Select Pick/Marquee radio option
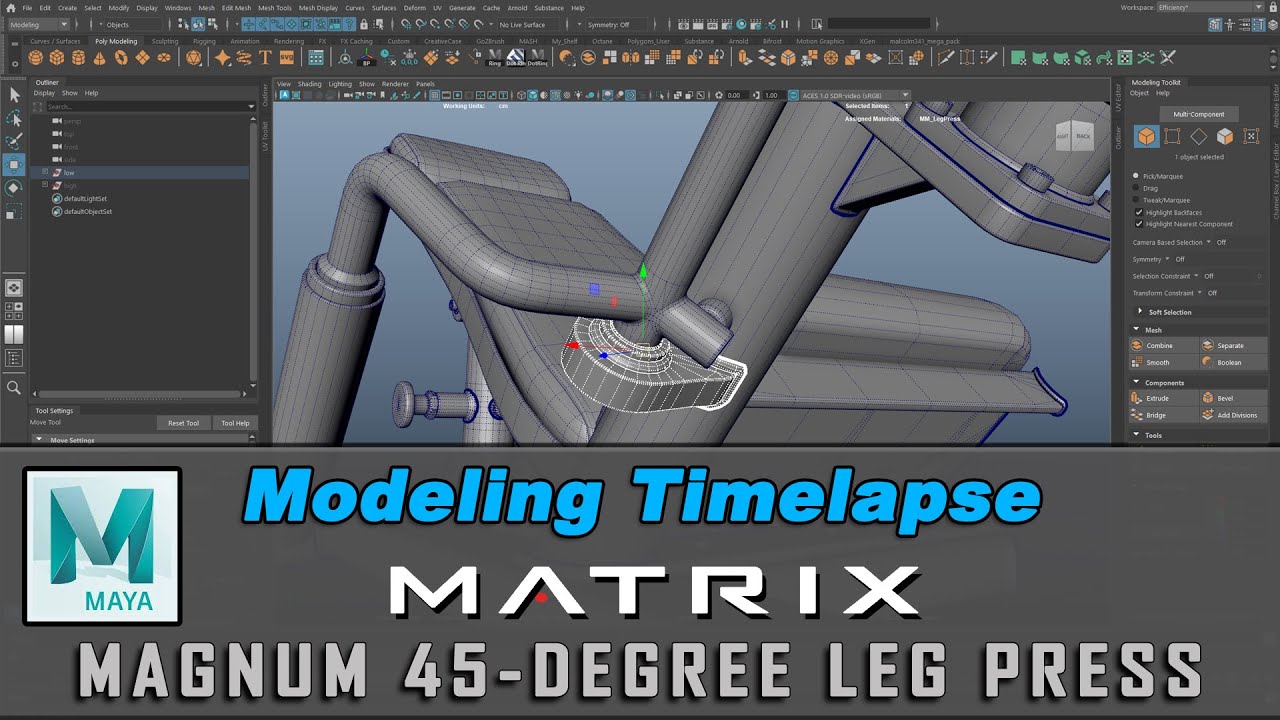The image size is (1280, 720). (x=1136, y=175)
